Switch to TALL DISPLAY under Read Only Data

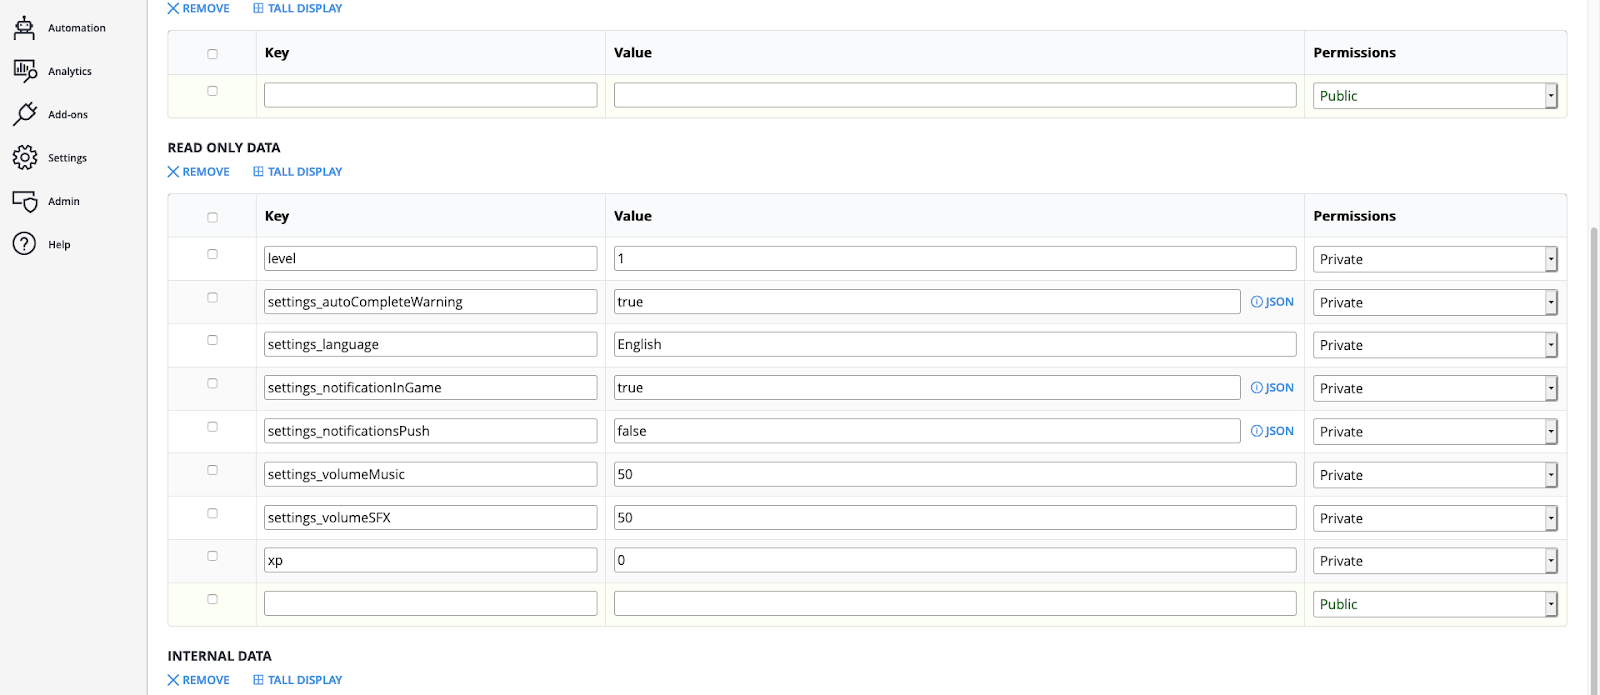coord(298,172)
